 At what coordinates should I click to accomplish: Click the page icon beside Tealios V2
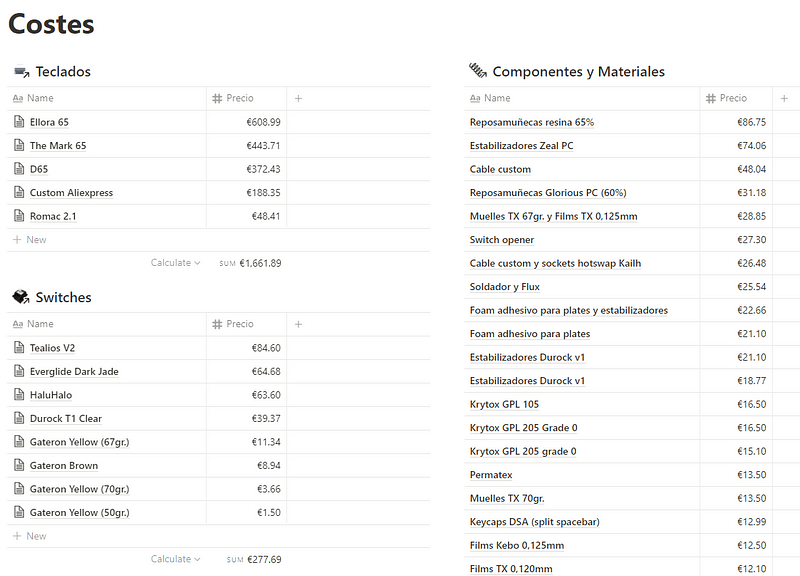[x=18, y=348]
